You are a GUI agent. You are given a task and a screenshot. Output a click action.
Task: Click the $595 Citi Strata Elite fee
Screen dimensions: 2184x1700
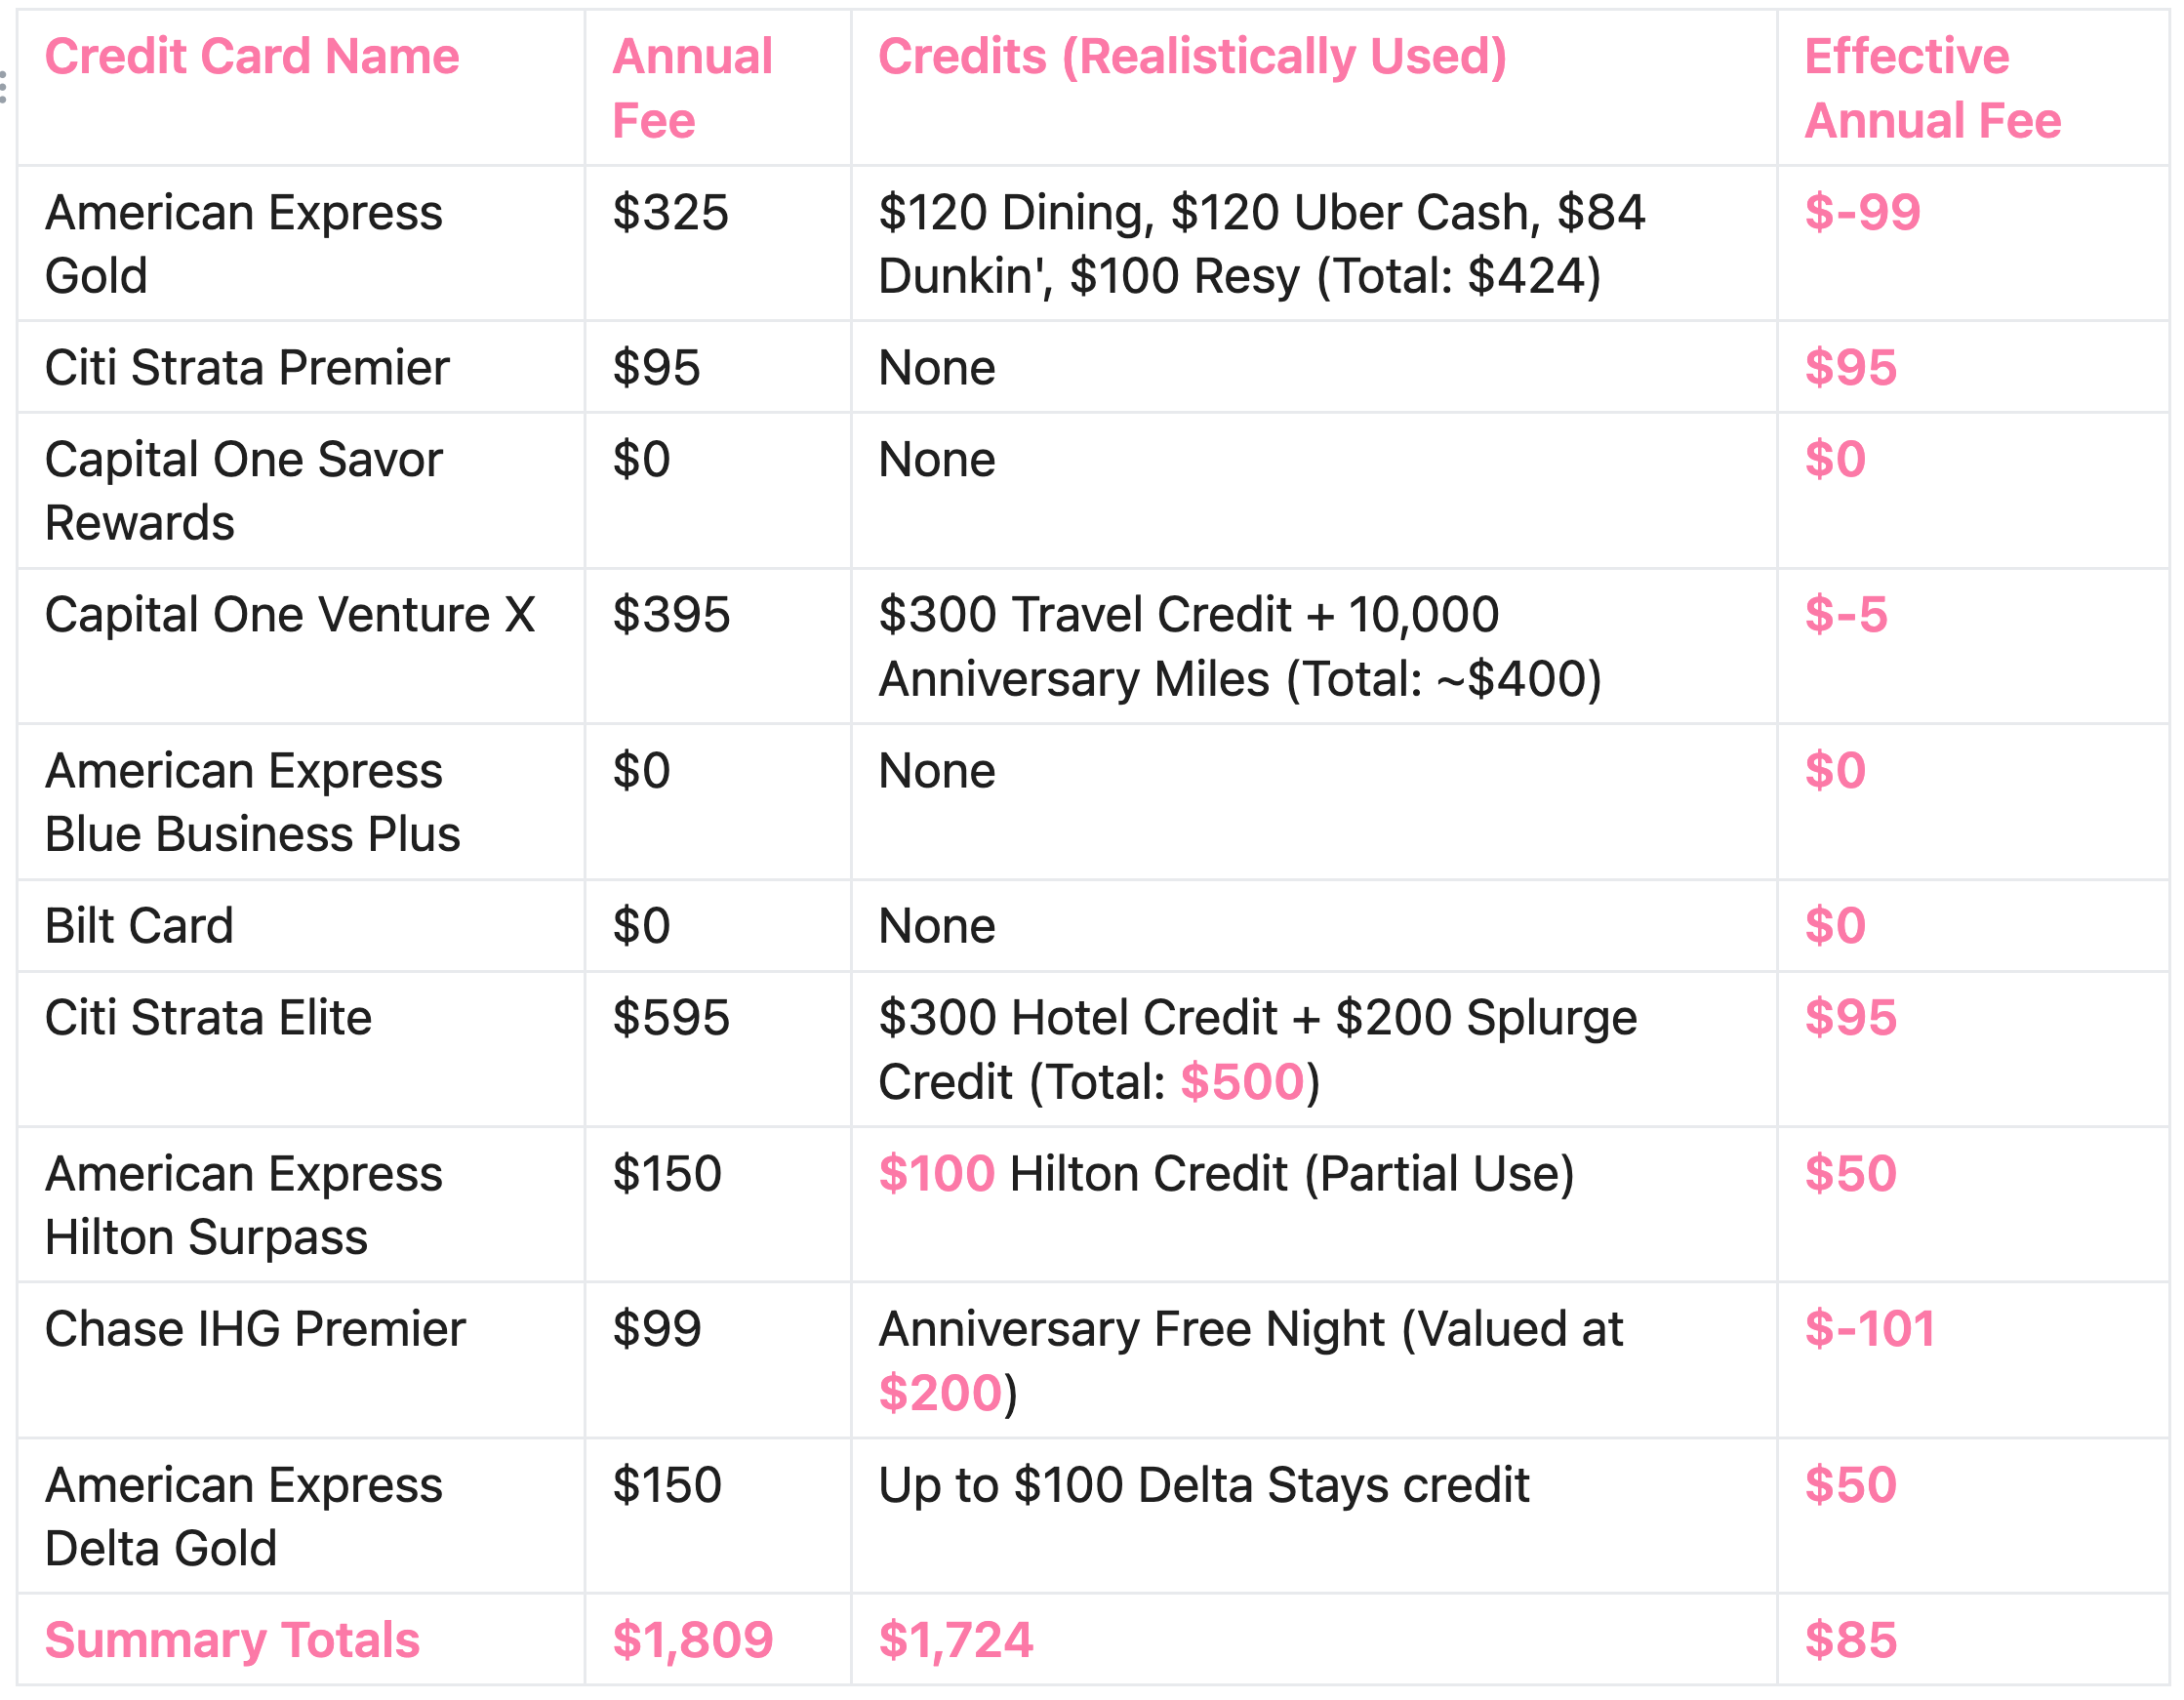[x=671, y=1018]
